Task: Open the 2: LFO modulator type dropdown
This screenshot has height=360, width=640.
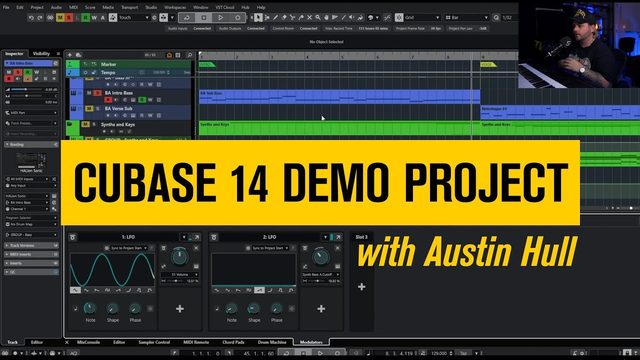Action: click(x=325, y=237)
